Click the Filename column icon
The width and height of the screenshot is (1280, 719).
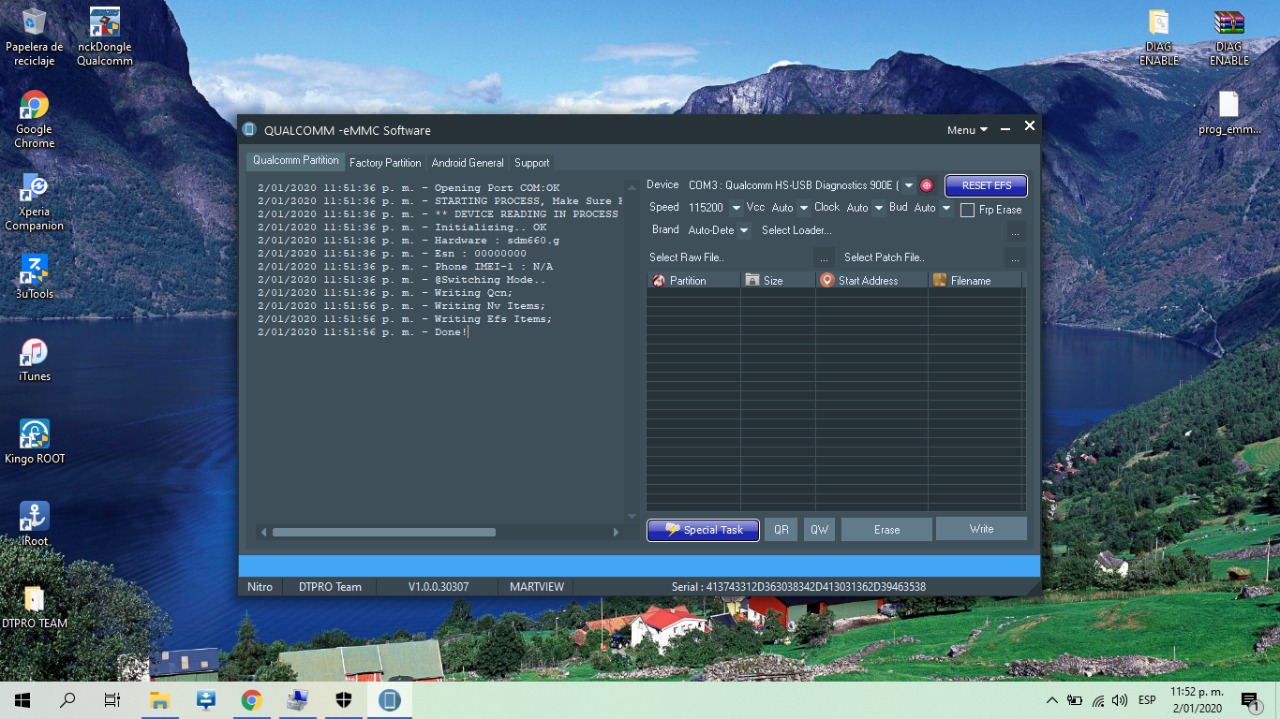point(939,281)
